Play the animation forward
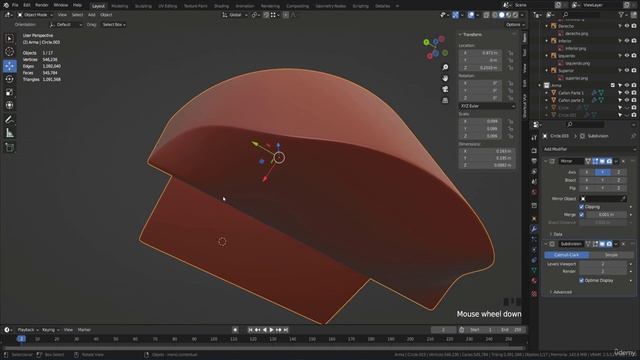The image size is (640, 360). pyautogui.click(x=271, y=330)
